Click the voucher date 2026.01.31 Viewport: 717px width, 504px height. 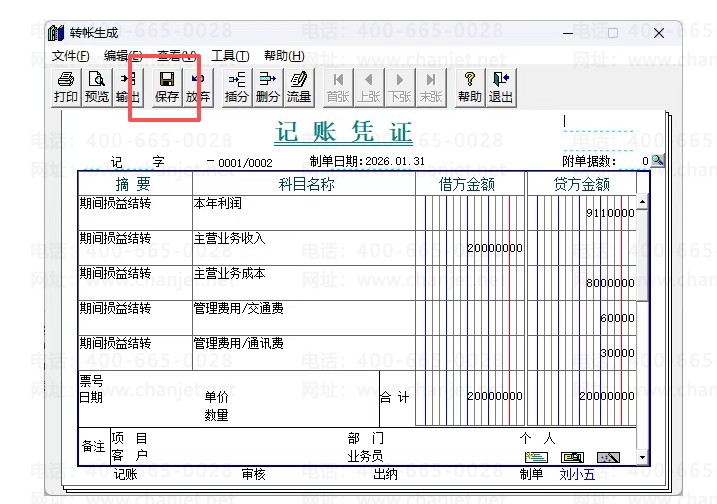pos(395,161)
